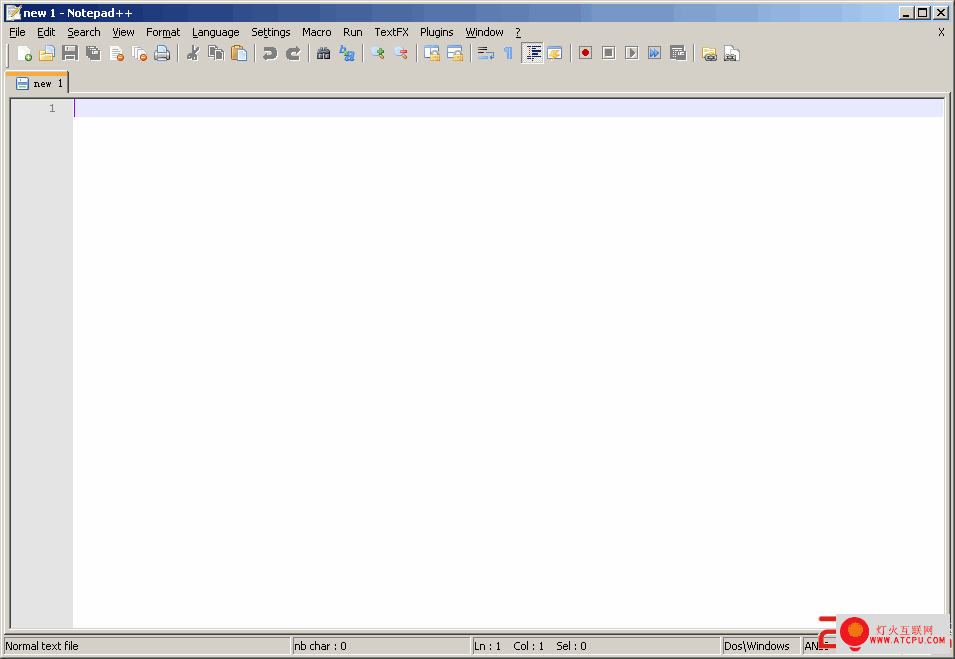Open the Run menu
Image resolution: width=955 pixels, height=659 pixels.
pos(353,32)
